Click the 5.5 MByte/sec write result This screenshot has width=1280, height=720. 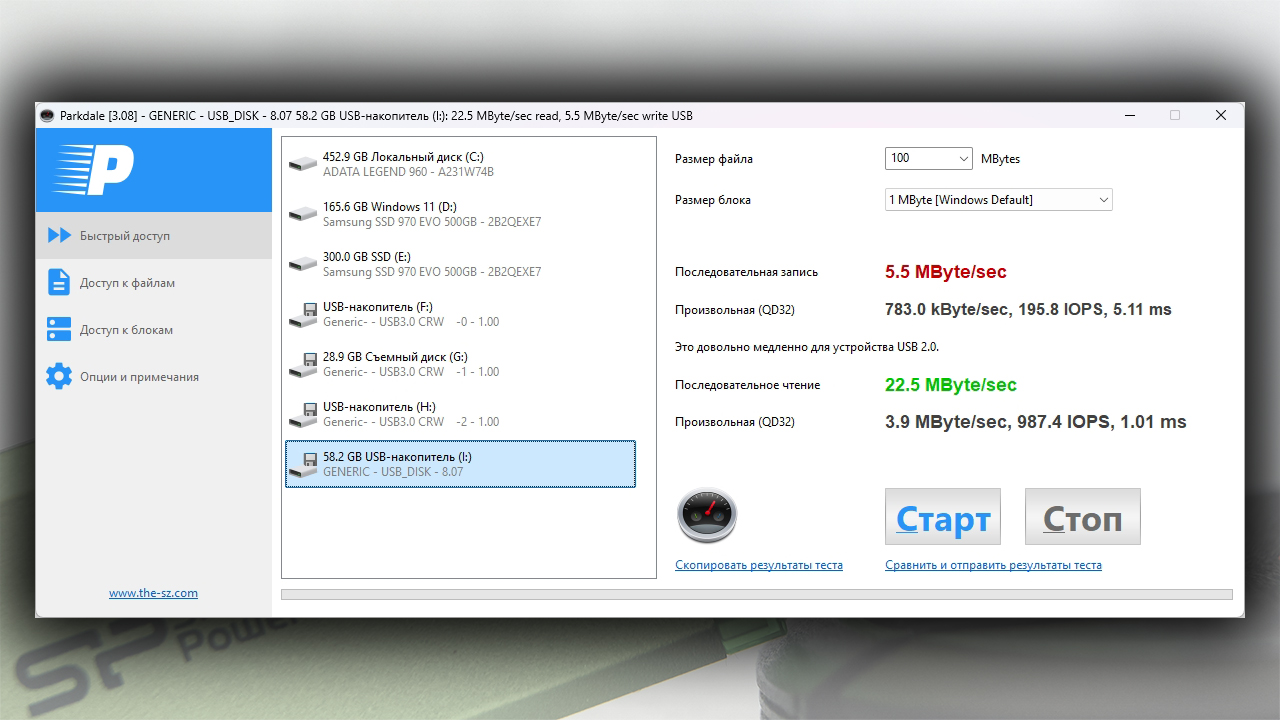(946, 272)
